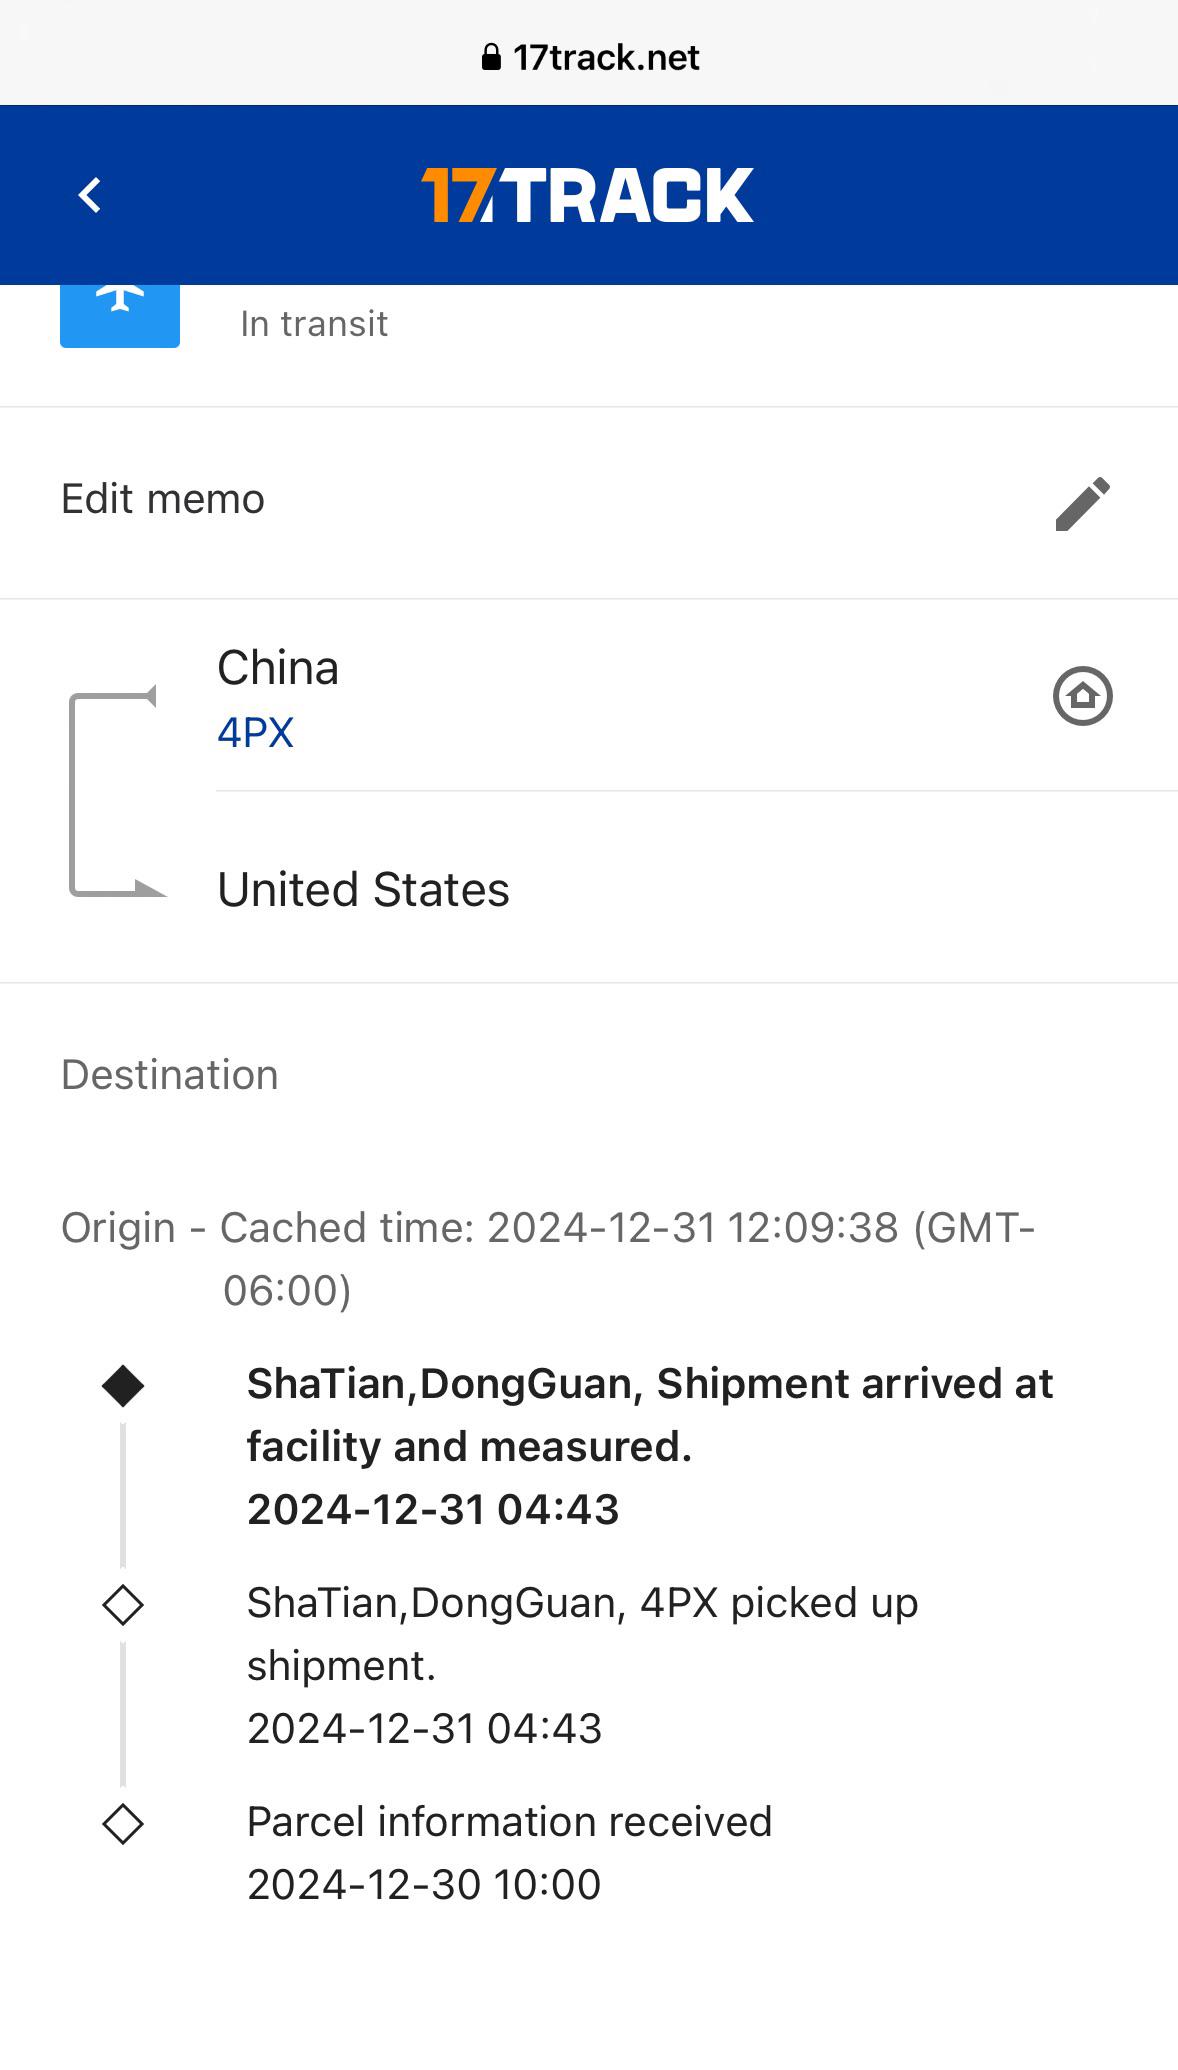This screenshot has width=1178, height=2070.
Task: Click the lock icon in address bar
Action: 491,58
